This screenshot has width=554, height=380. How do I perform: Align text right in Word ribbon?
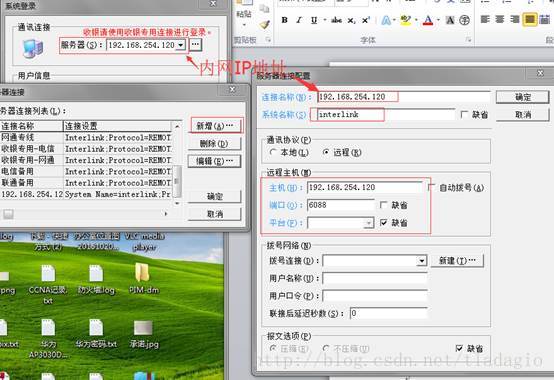coord(514,19)
